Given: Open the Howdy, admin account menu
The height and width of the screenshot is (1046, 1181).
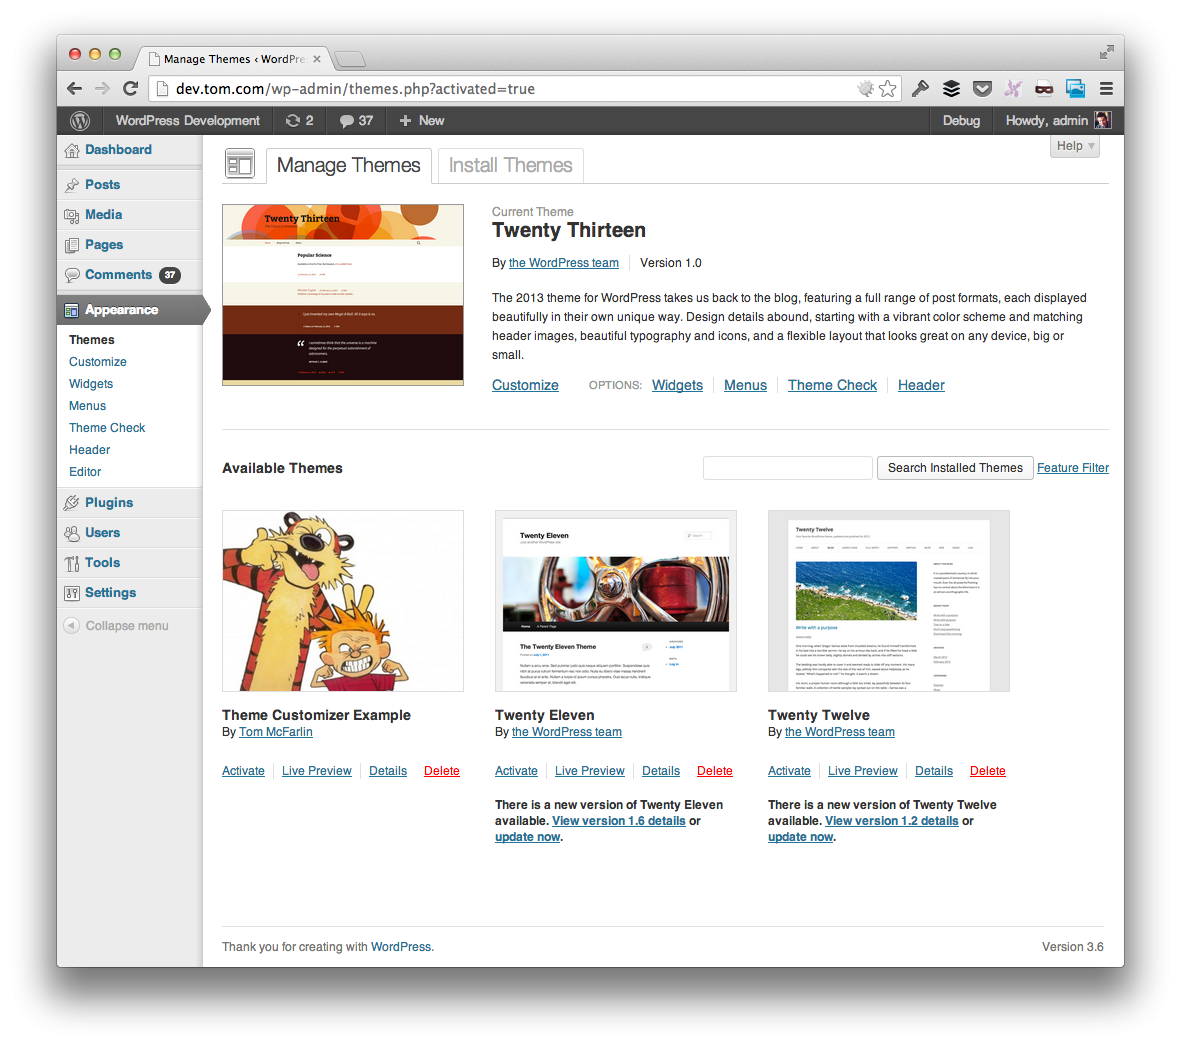Looking at the screenshot, I should point(1058,120).
